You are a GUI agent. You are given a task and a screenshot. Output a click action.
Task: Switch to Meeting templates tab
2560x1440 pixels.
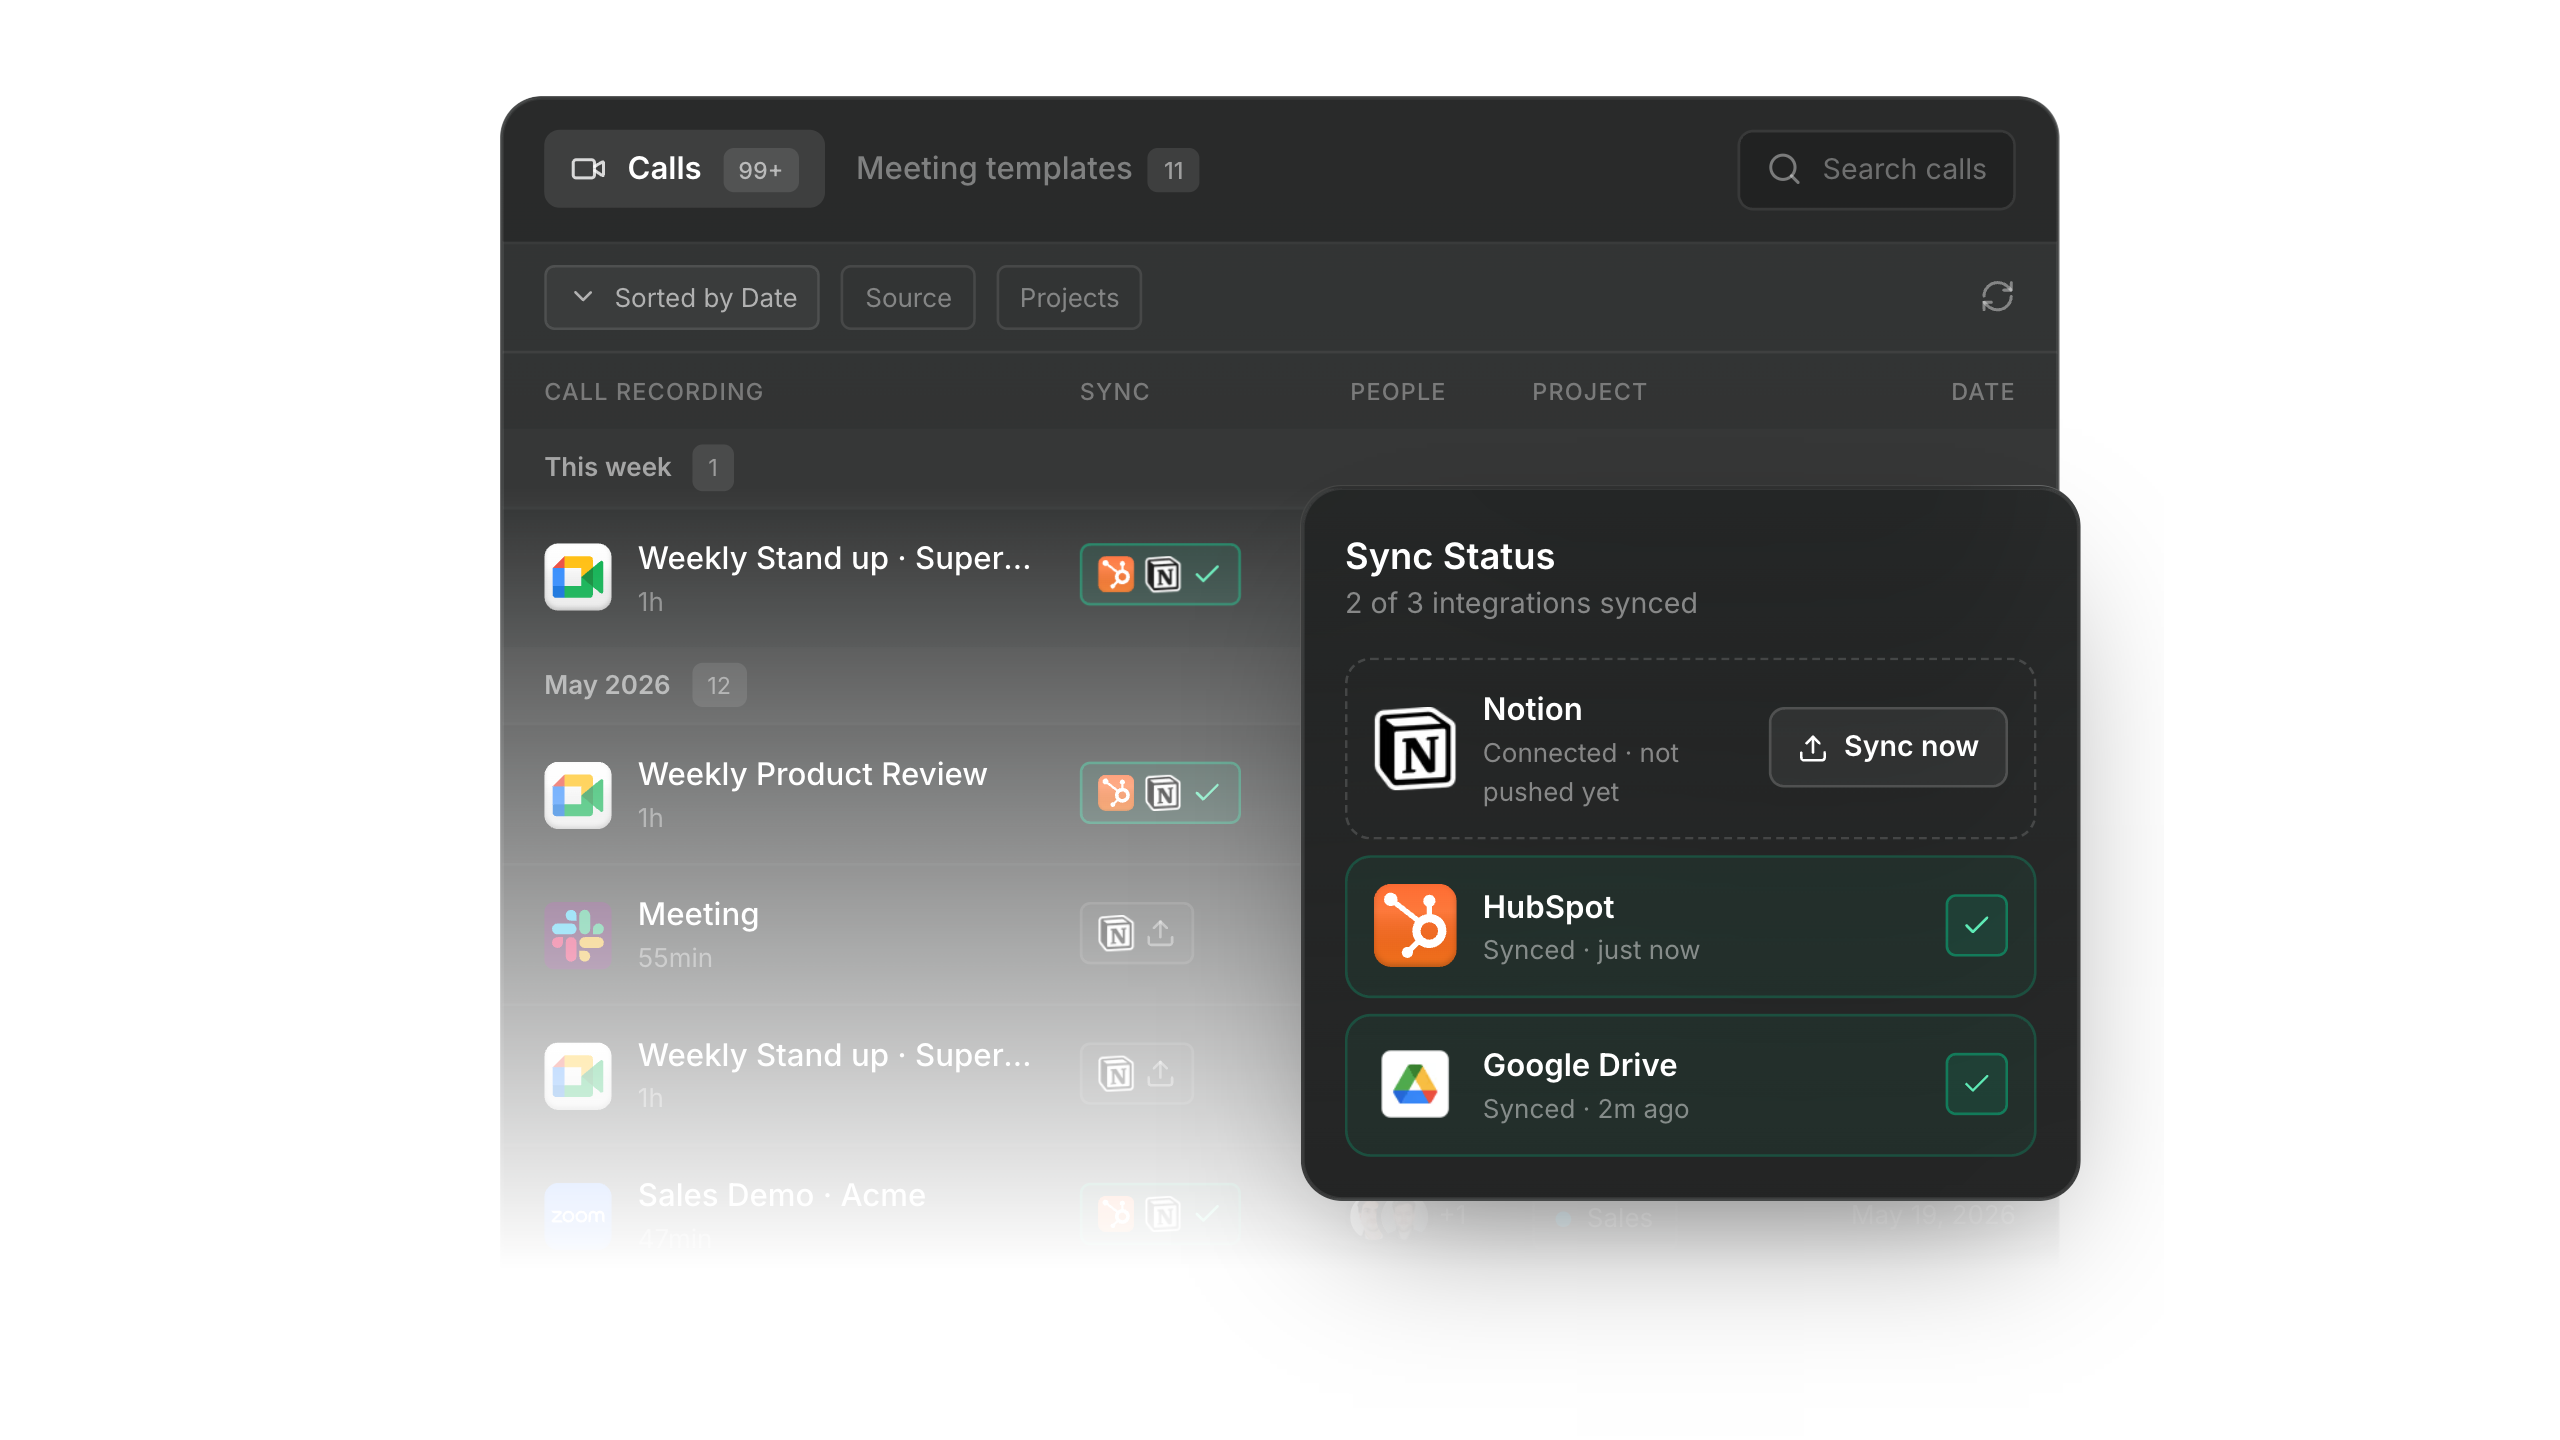(1027, 169)
